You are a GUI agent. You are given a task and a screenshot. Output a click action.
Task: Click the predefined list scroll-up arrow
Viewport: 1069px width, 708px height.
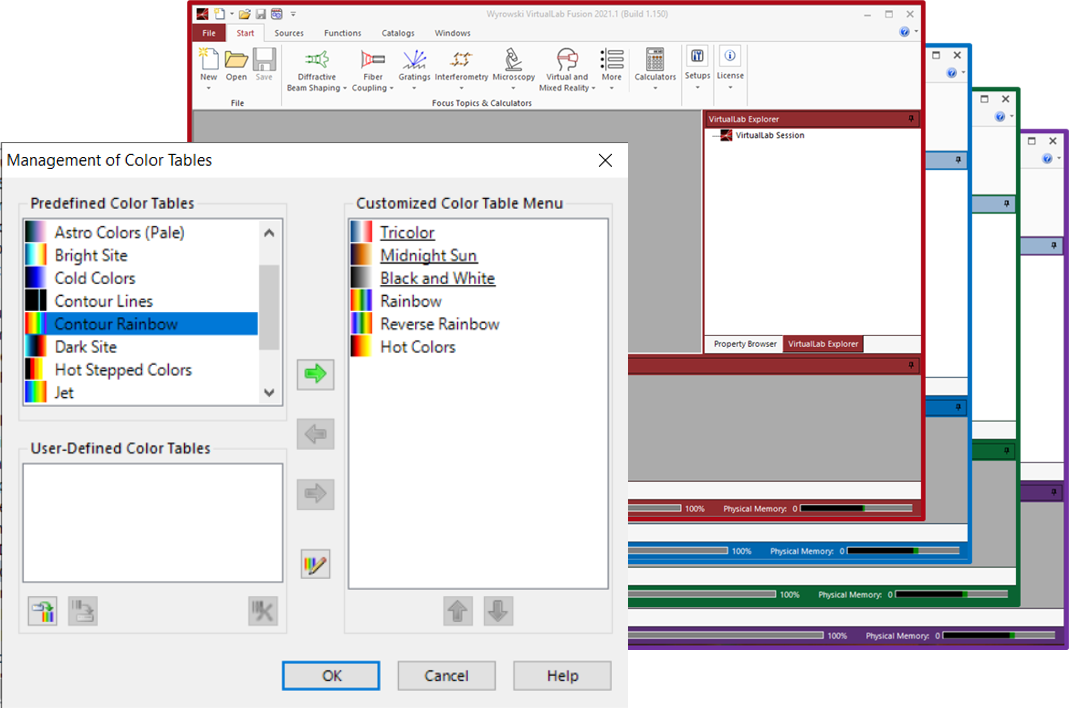(269, 233)
